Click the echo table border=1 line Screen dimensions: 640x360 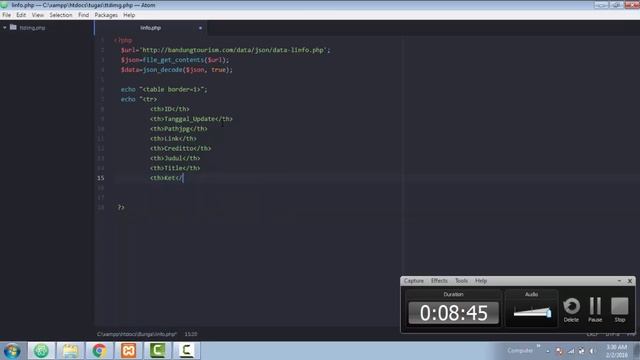pyautogui.click(x=164, y=89)
